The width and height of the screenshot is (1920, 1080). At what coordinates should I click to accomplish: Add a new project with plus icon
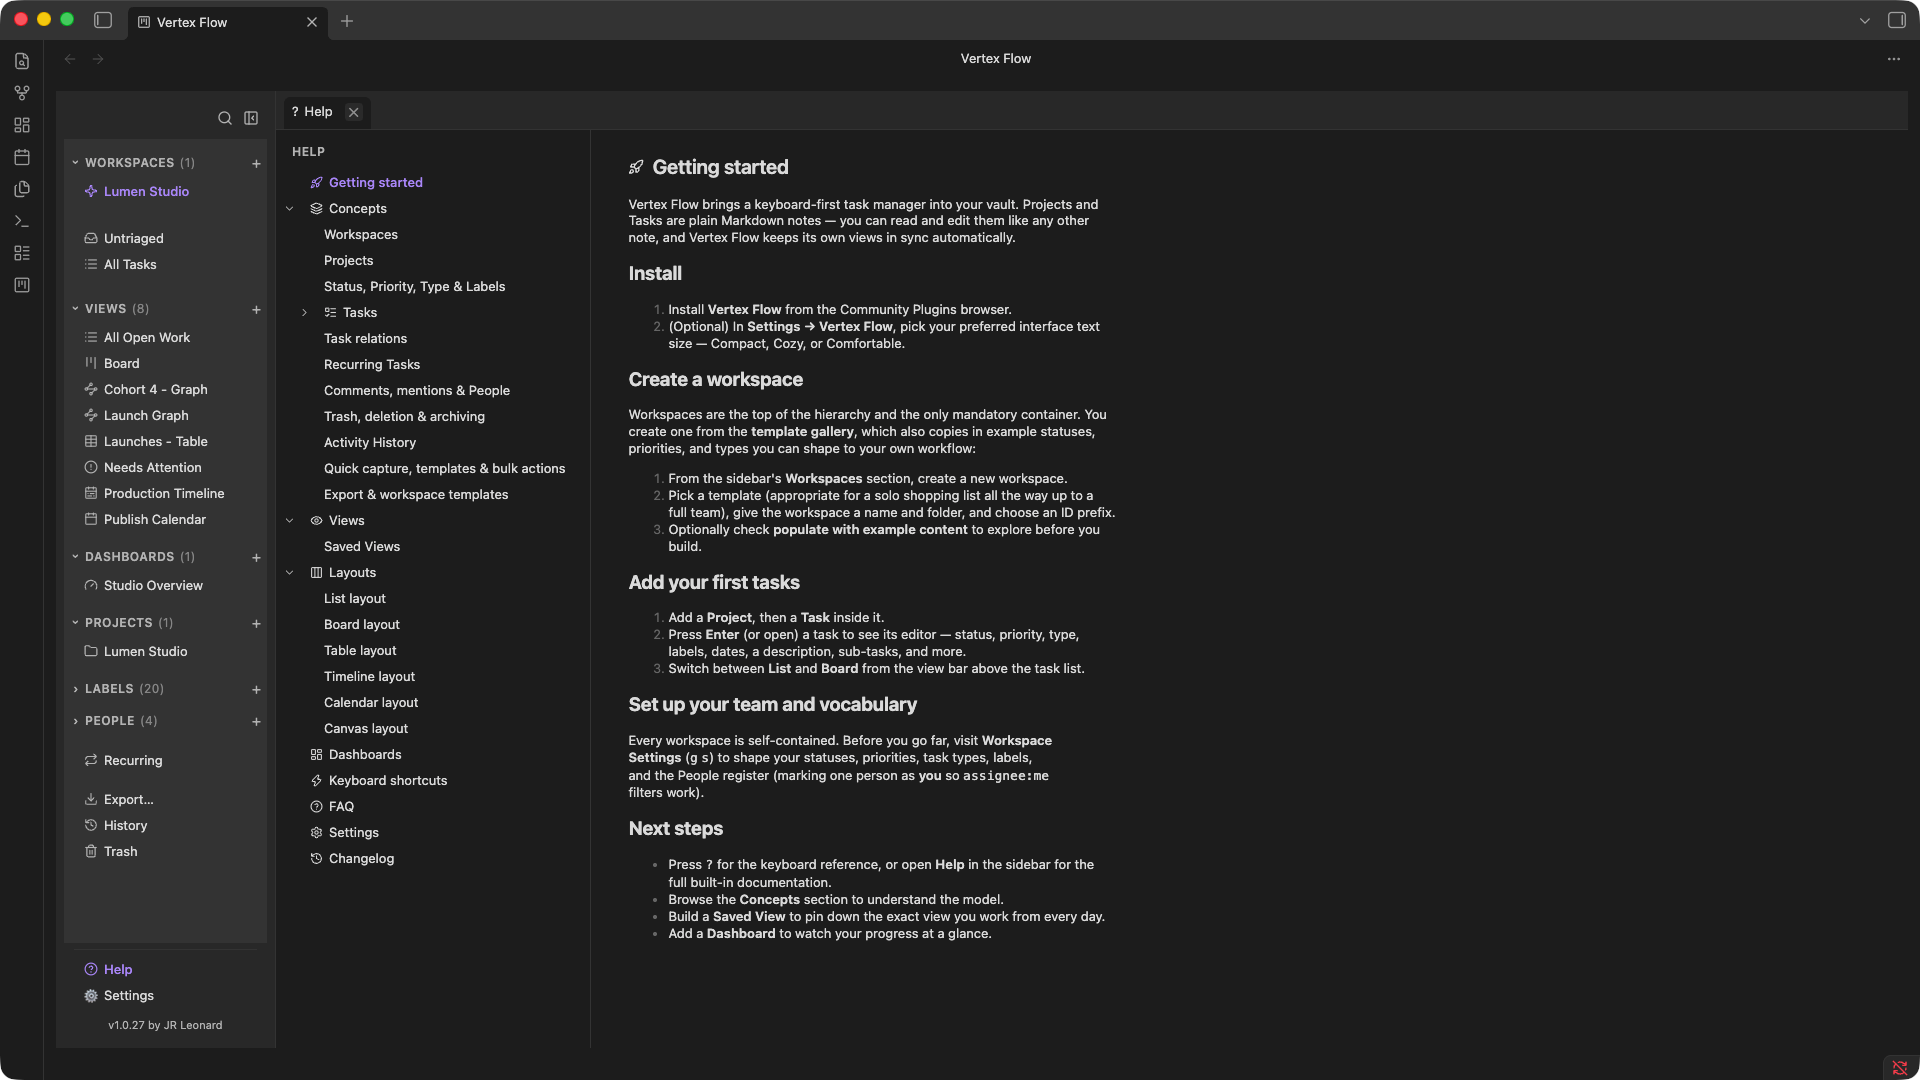coord(256,623)
